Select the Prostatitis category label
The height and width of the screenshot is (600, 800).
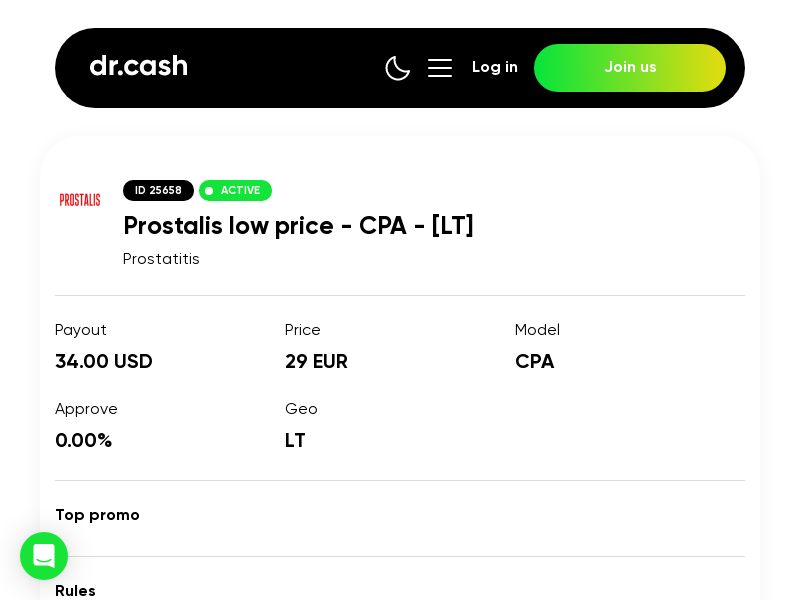(161, 259)
